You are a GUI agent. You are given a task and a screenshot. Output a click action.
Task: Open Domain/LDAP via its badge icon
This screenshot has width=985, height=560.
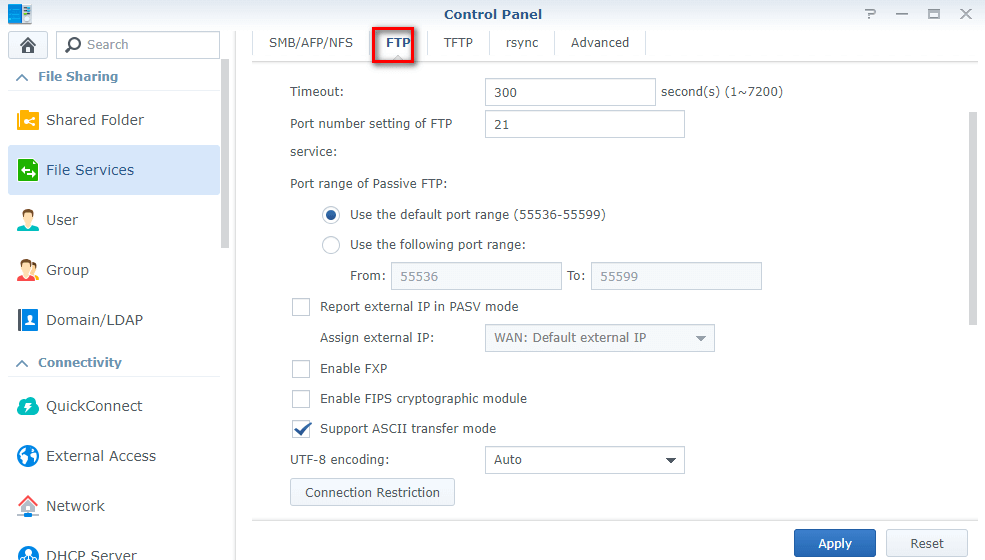pos(28,320)
